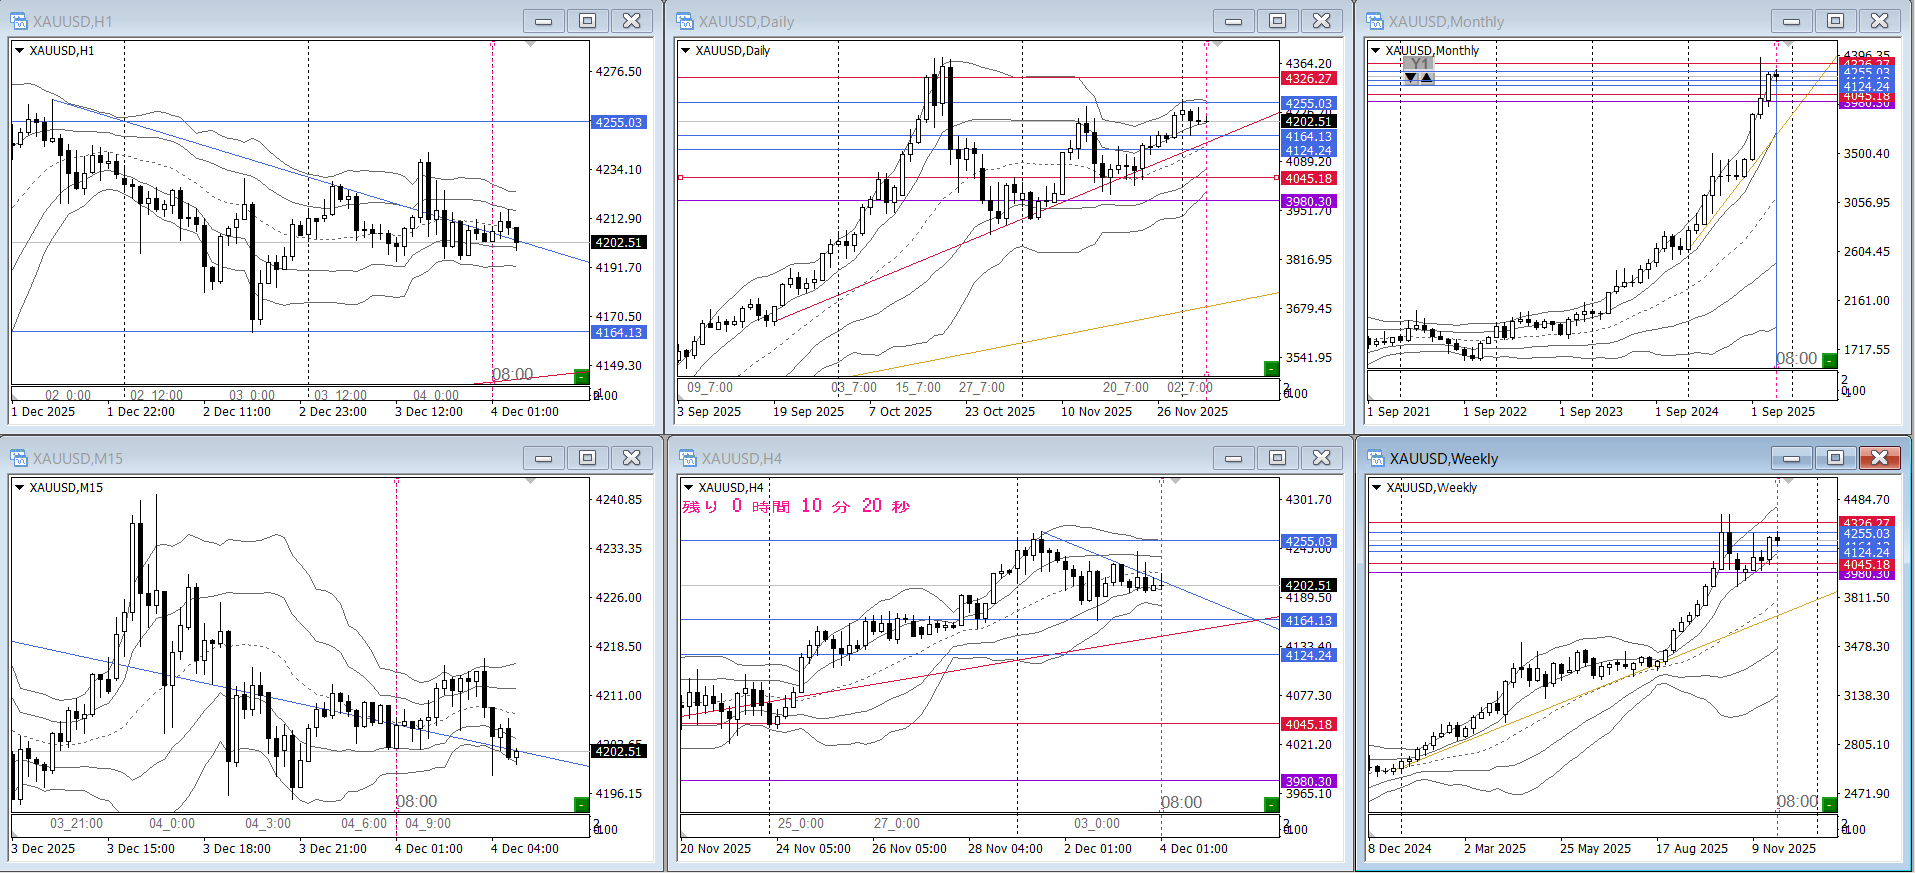Click the XAUUSD,Weekly window title icon
Image resolution: width=1916 pixels, height=873 pixels.
tap(1376, 458)
